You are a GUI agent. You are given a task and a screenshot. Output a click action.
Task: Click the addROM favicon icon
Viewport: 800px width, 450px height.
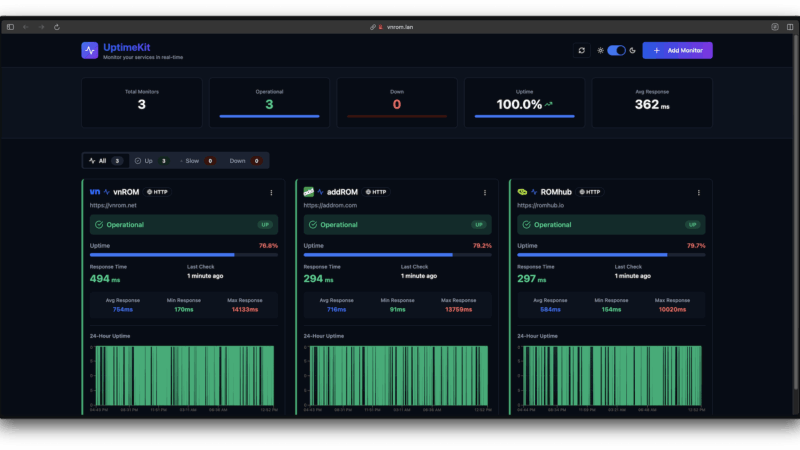tap(309, 191)
